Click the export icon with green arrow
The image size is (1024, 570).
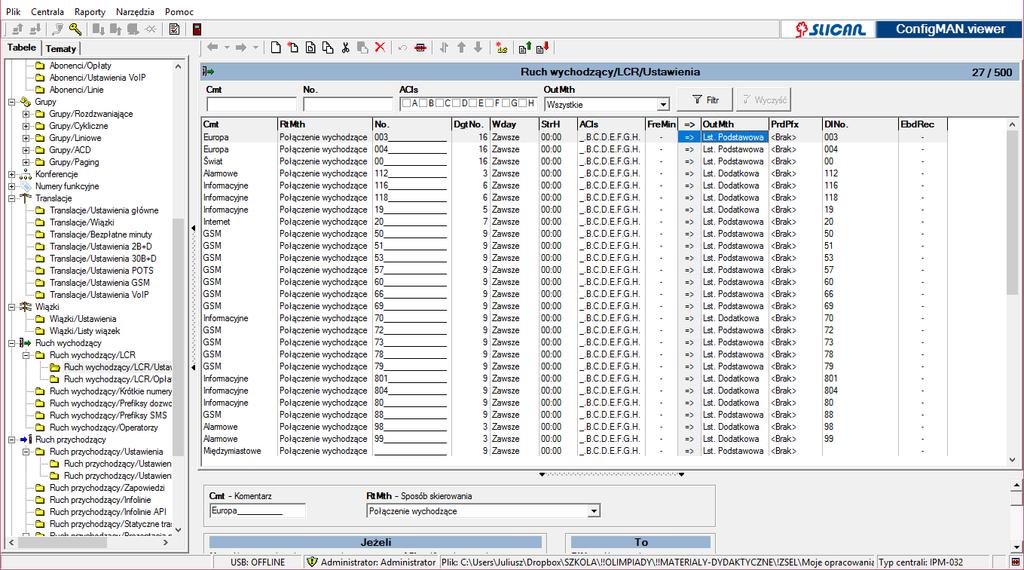[524, 48]
